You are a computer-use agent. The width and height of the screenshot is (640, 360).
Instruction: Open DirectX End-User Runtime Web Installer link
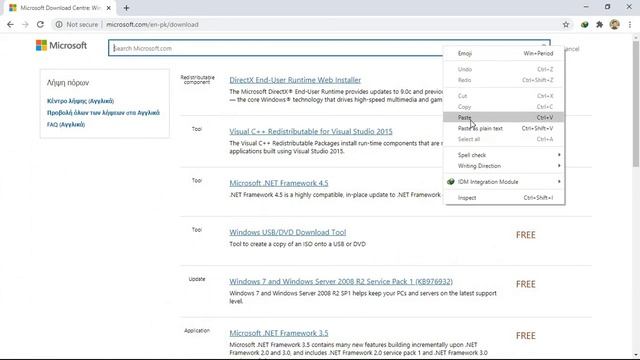(295, 80)
